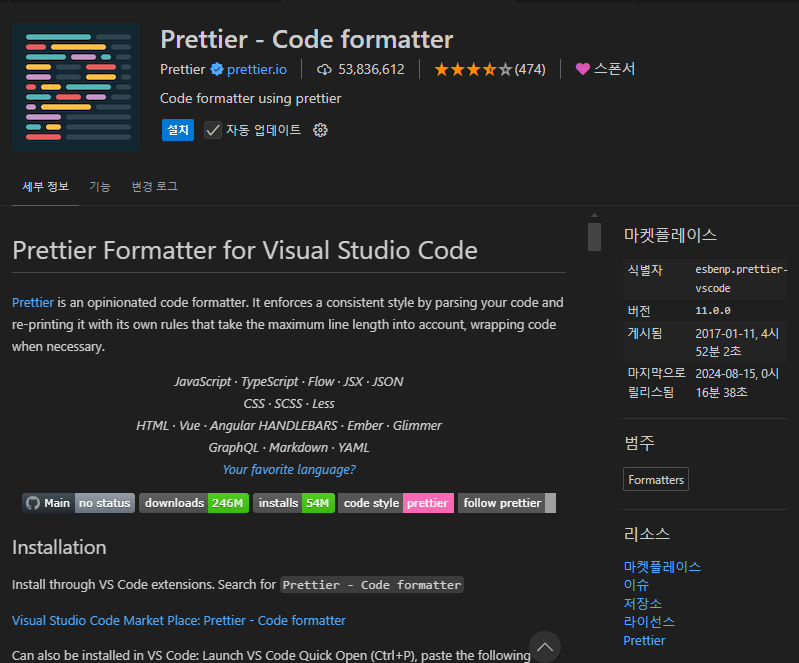
Task: Click the 'Prettier Formatter for Visual Studio Code' heading
Action: pos(245,250)
